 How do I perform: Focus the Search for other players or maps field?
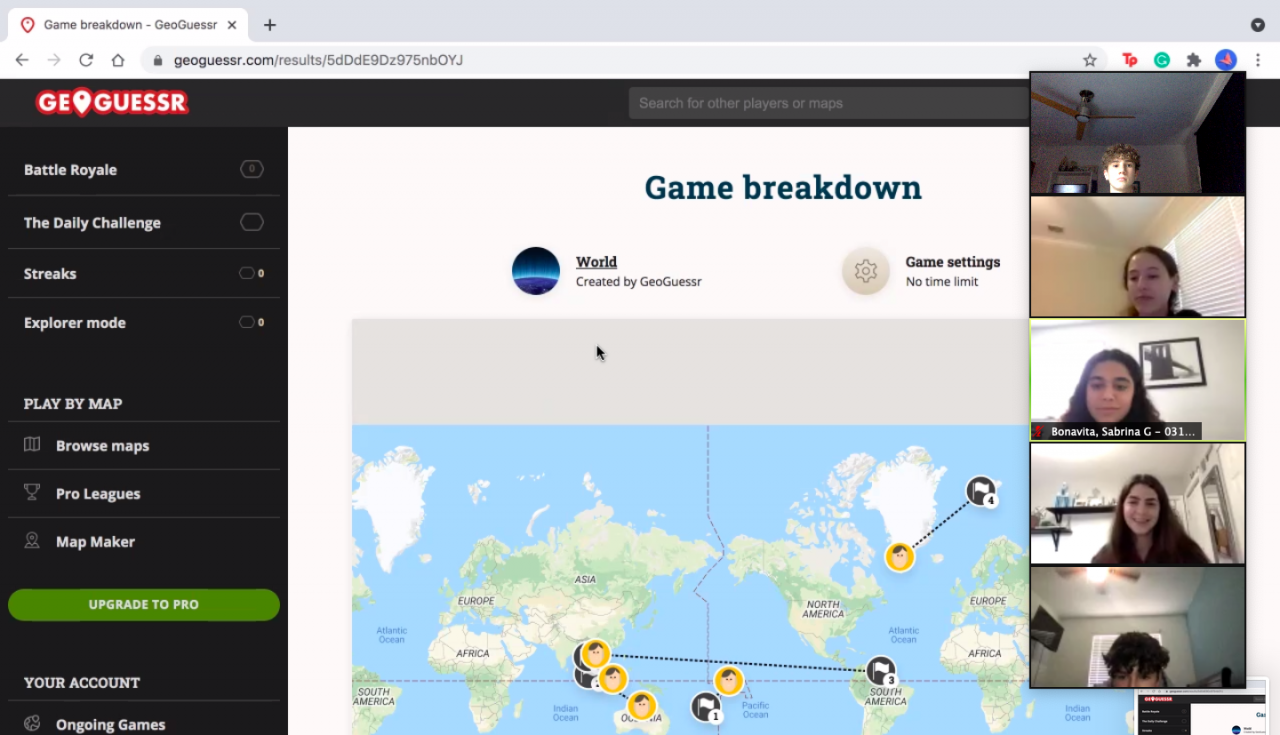coord(828,103)
